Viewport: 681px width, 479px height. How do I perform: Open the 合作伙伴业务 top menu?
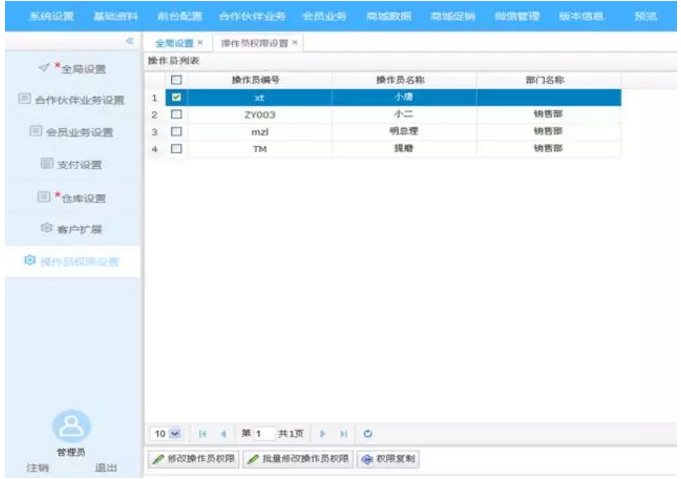click(x=252, y=17)
